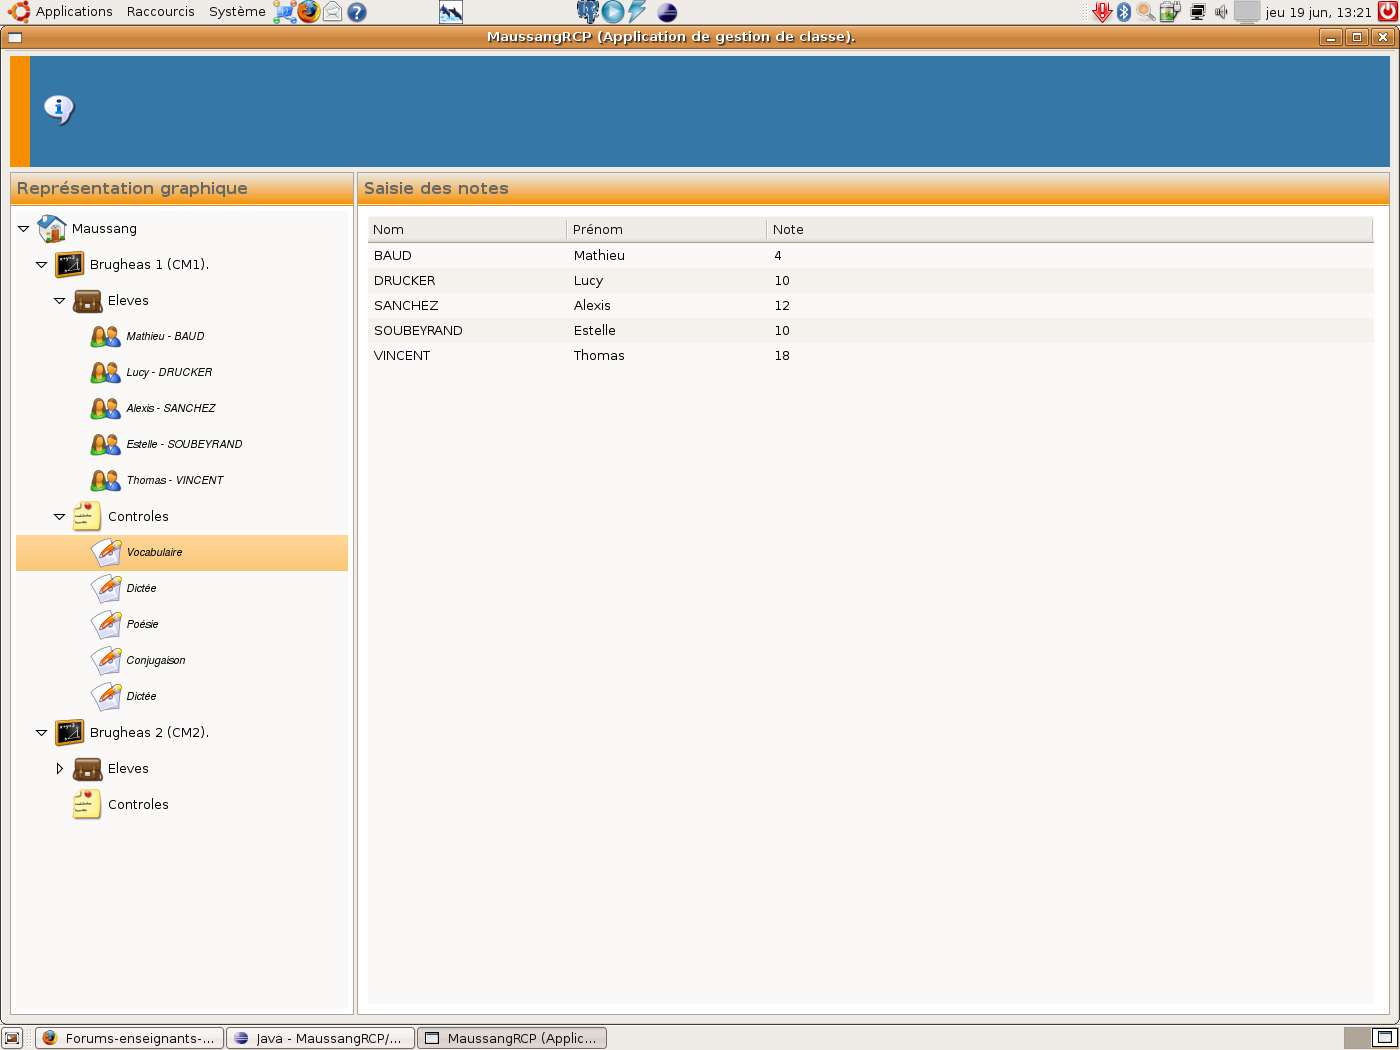Click the date and time clock in panel

click(x=1318, y=12)
